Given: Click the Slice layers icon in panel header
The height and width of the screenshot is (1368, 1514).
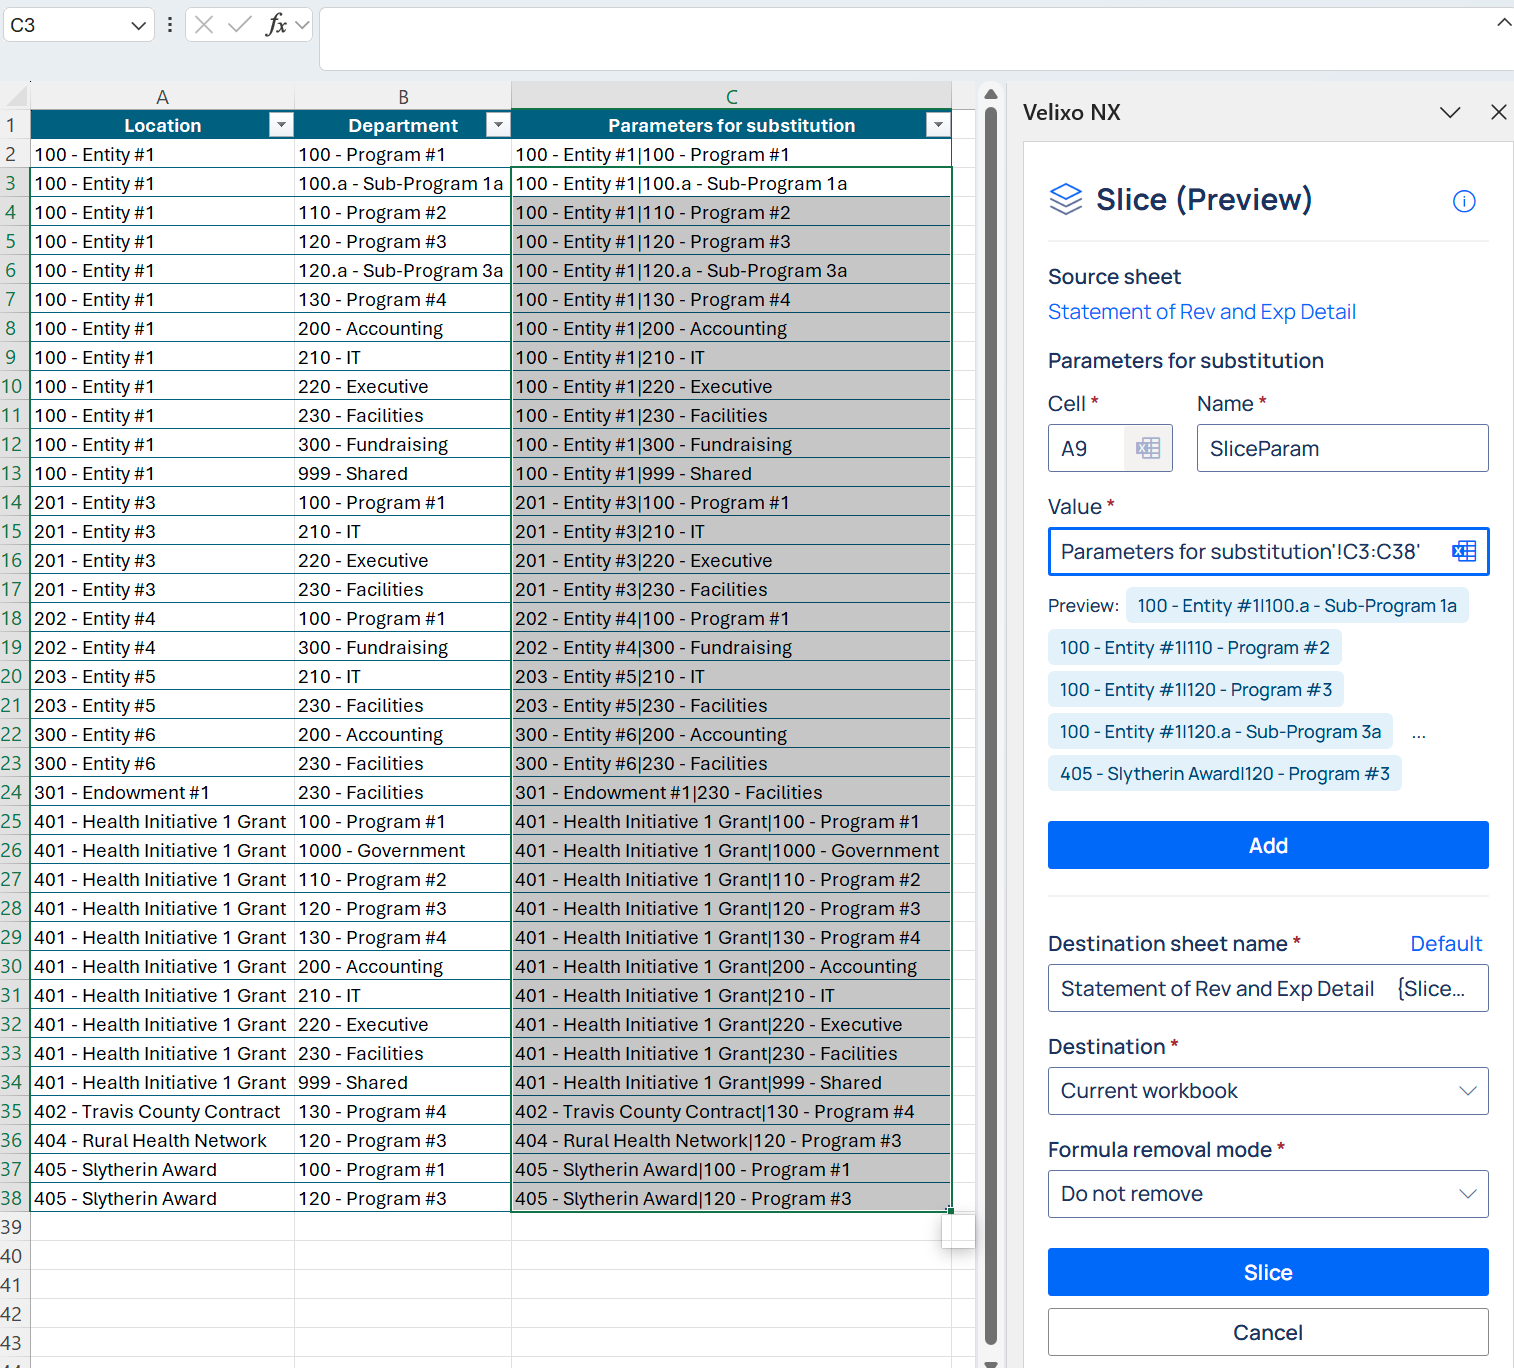Looking at the screenshot, I should point(1066,199).
